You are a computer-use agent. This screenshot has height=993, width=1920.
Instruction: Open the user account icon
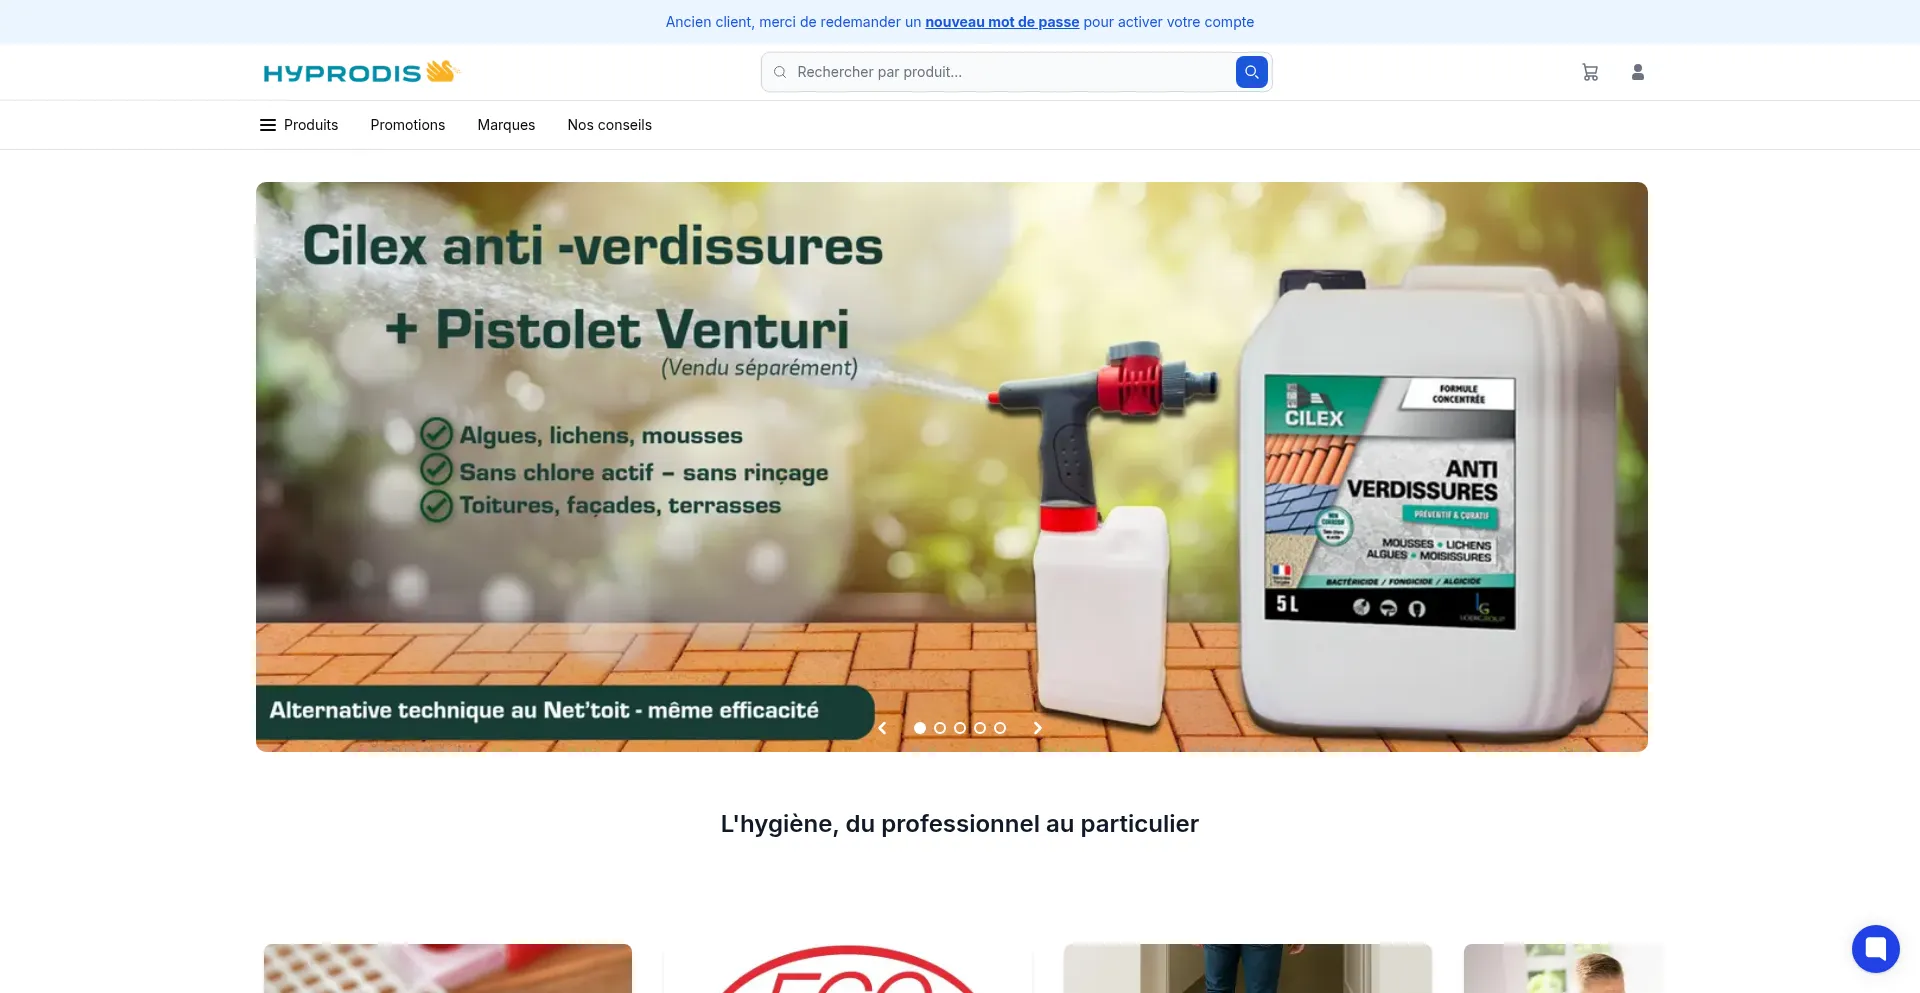pos(1638,72)
